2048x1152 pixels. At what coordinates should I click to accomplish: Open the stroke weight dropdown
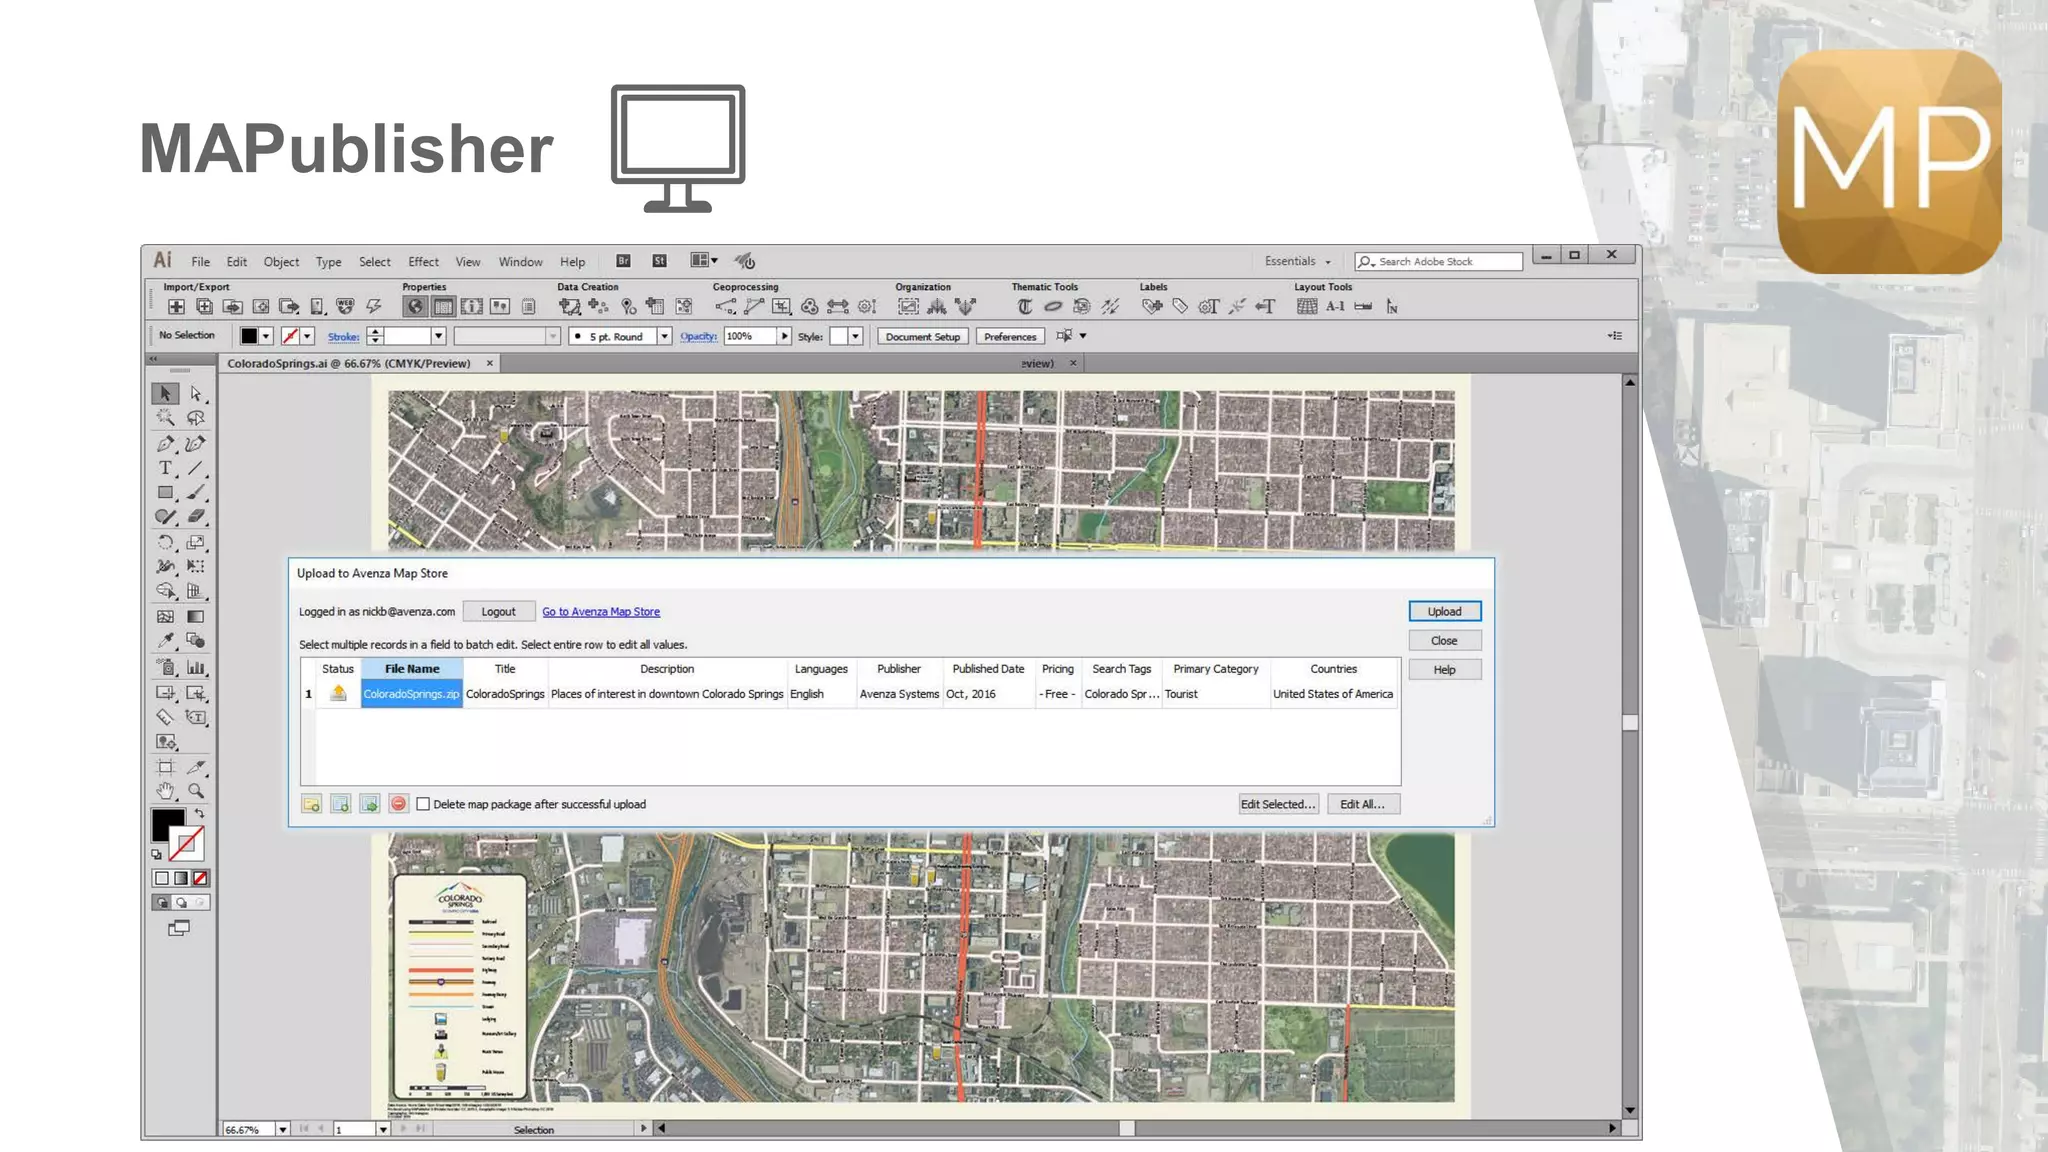(438, 337)
